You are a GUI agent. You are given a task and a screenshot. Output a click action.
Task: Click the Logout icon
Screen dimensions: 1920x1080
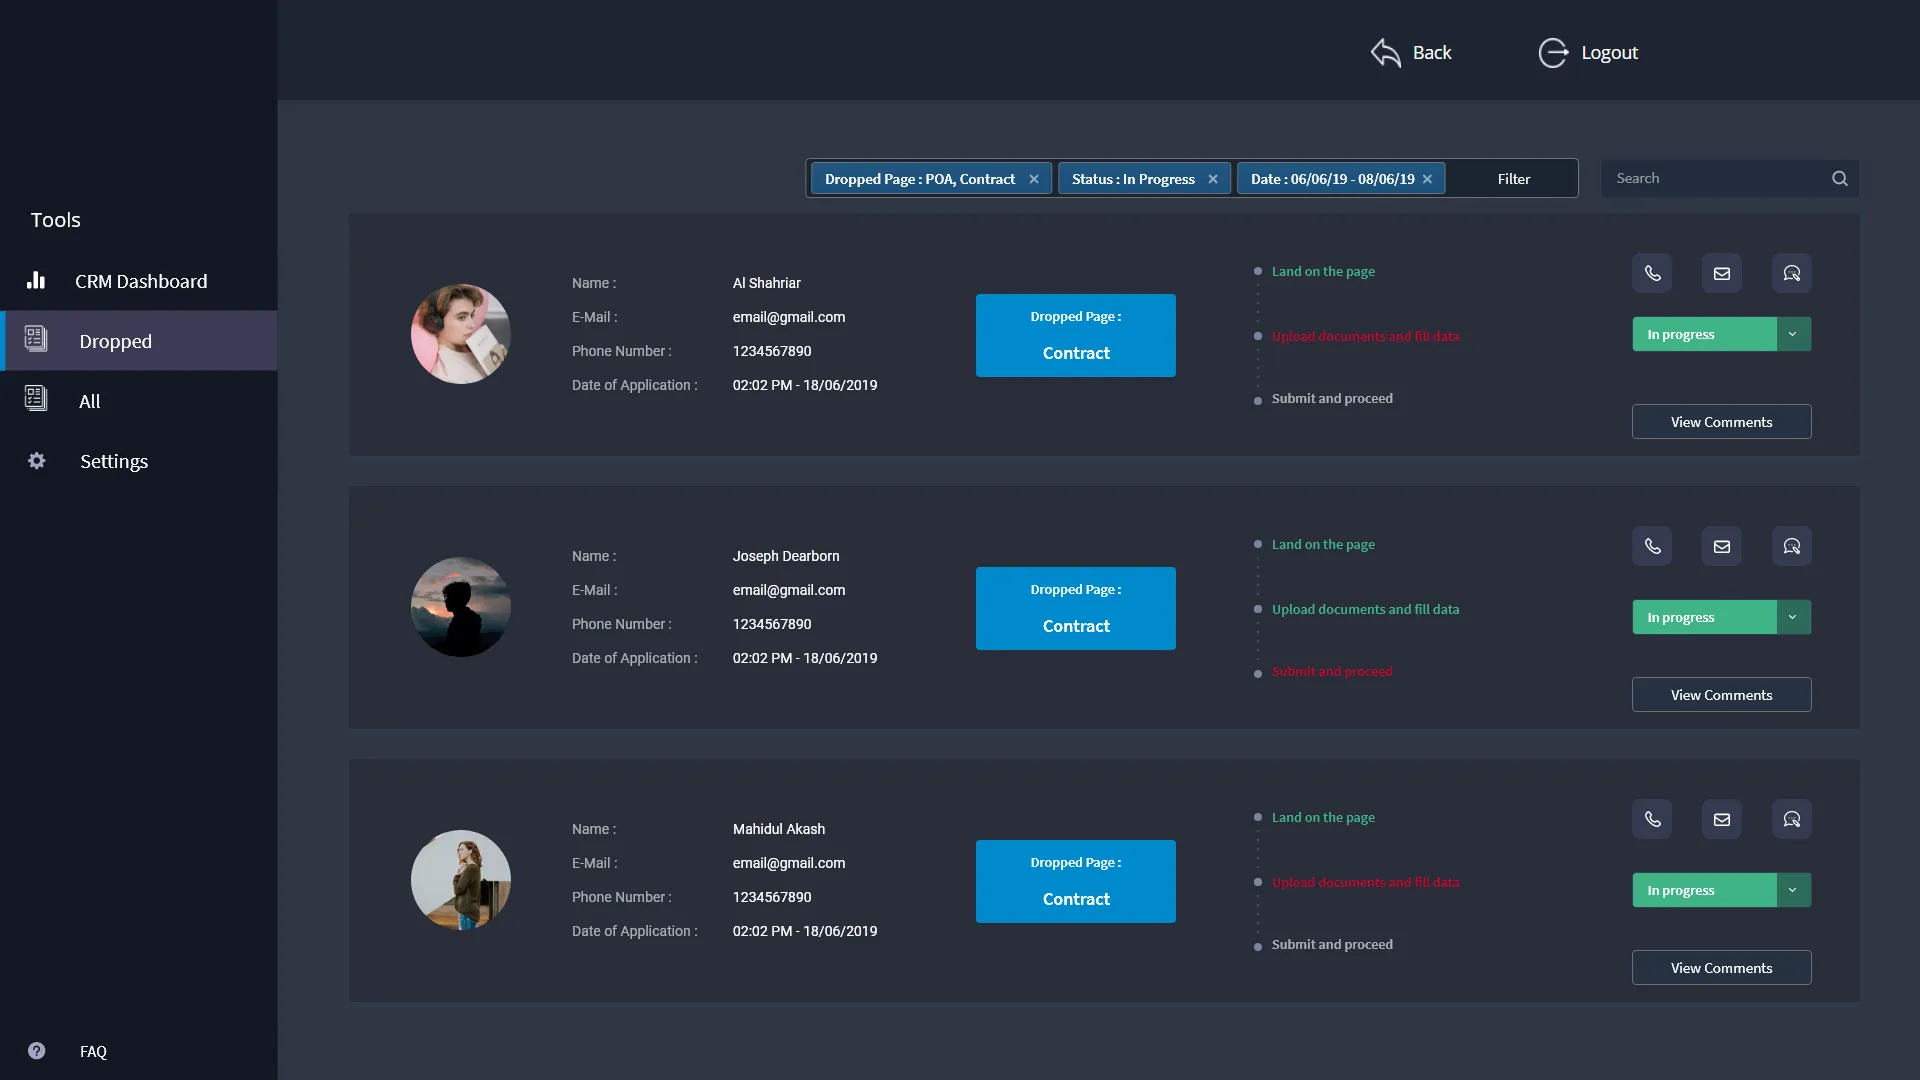click(1552, 53)
